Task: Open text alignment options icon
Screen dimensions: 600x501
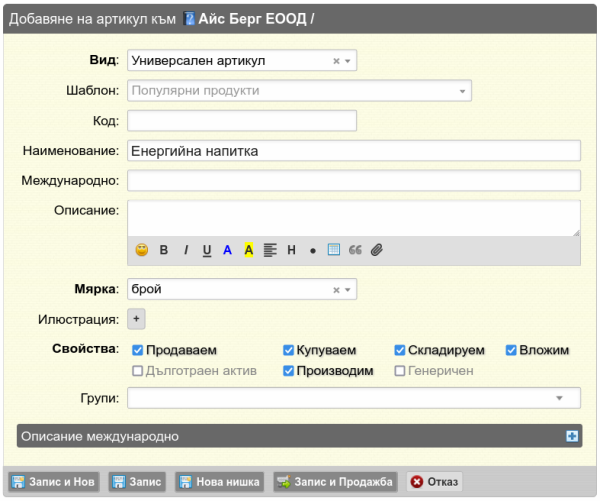Action: [270, 250]
